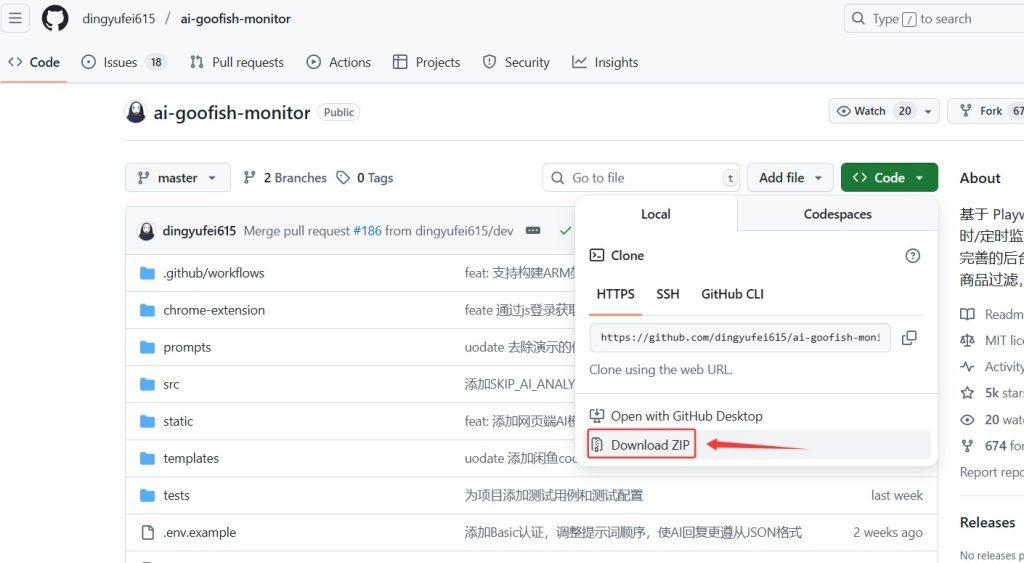This screenshot has height=563, width=1024.
Task: View the 0 Tags link
Action: 365,178
